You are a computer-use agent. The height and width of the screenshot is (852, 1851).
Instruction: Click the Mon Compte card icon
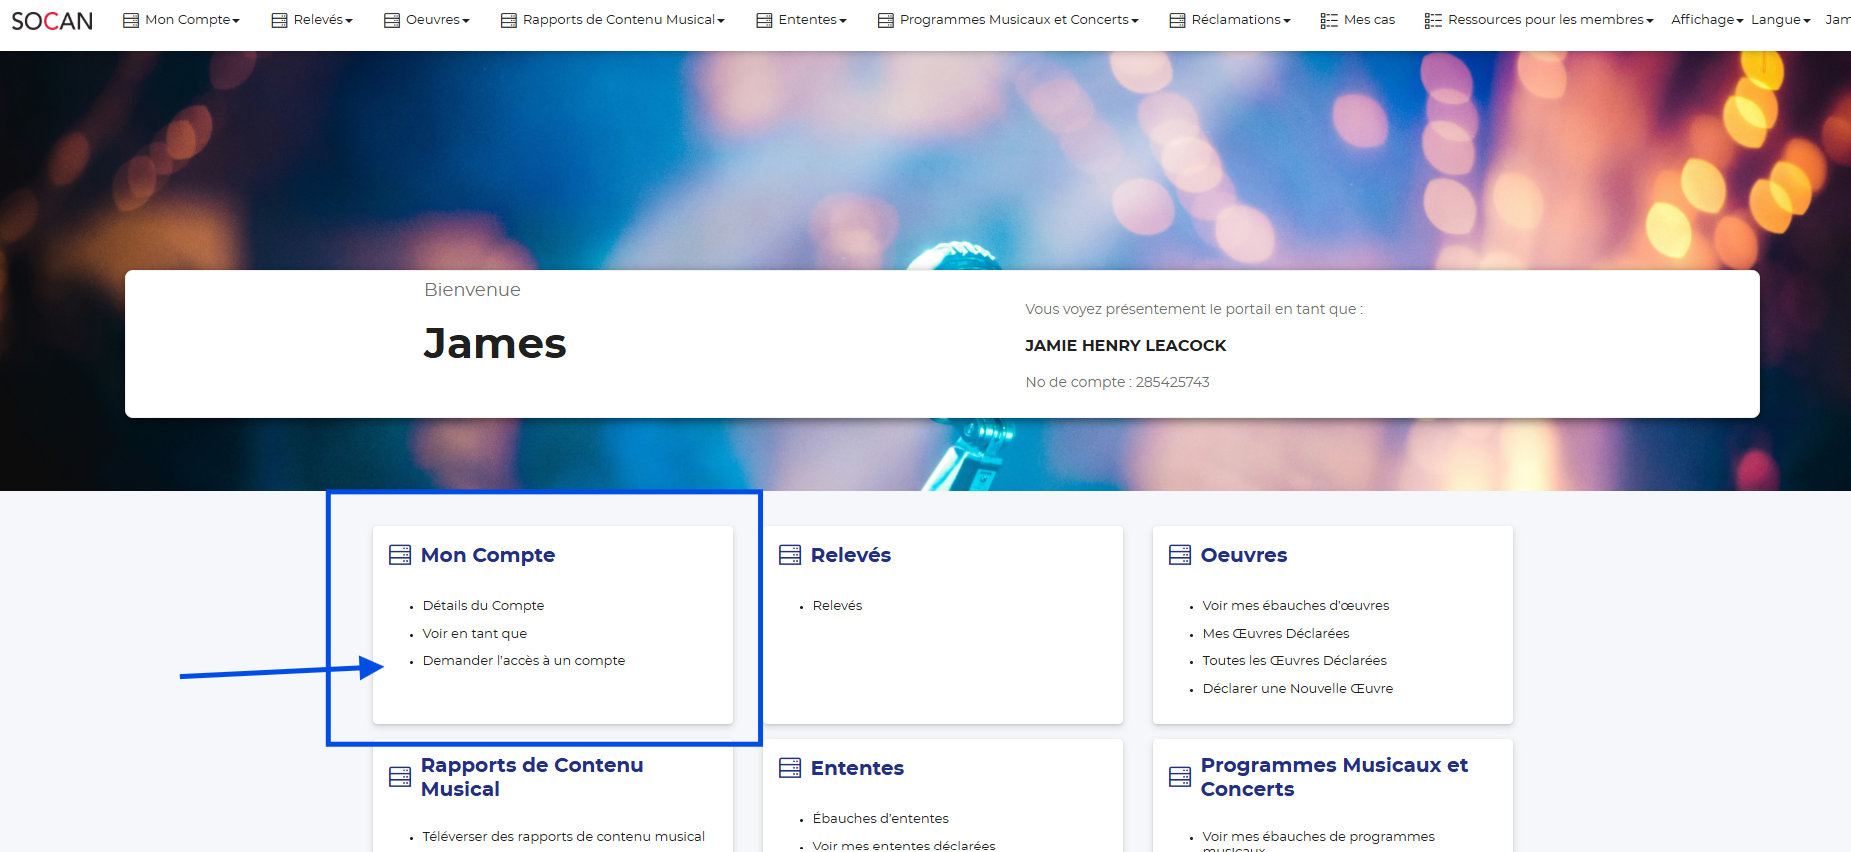click(x=400, y=555)
